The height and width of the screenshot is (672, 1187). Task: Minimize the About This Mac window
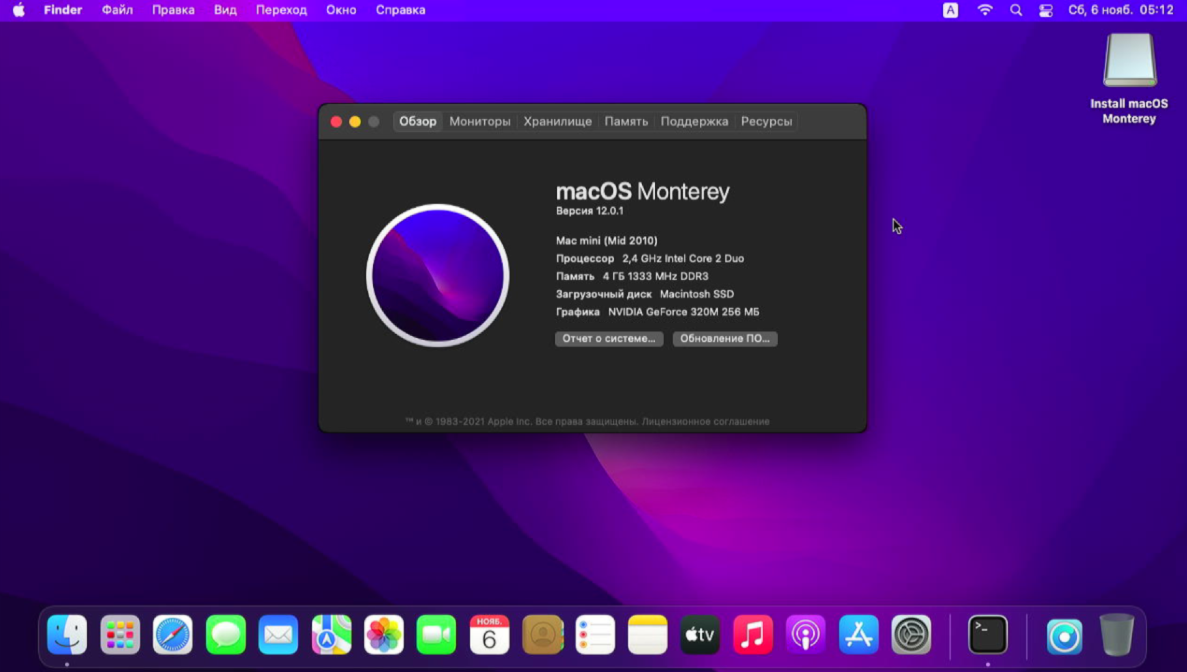point(355,121)
